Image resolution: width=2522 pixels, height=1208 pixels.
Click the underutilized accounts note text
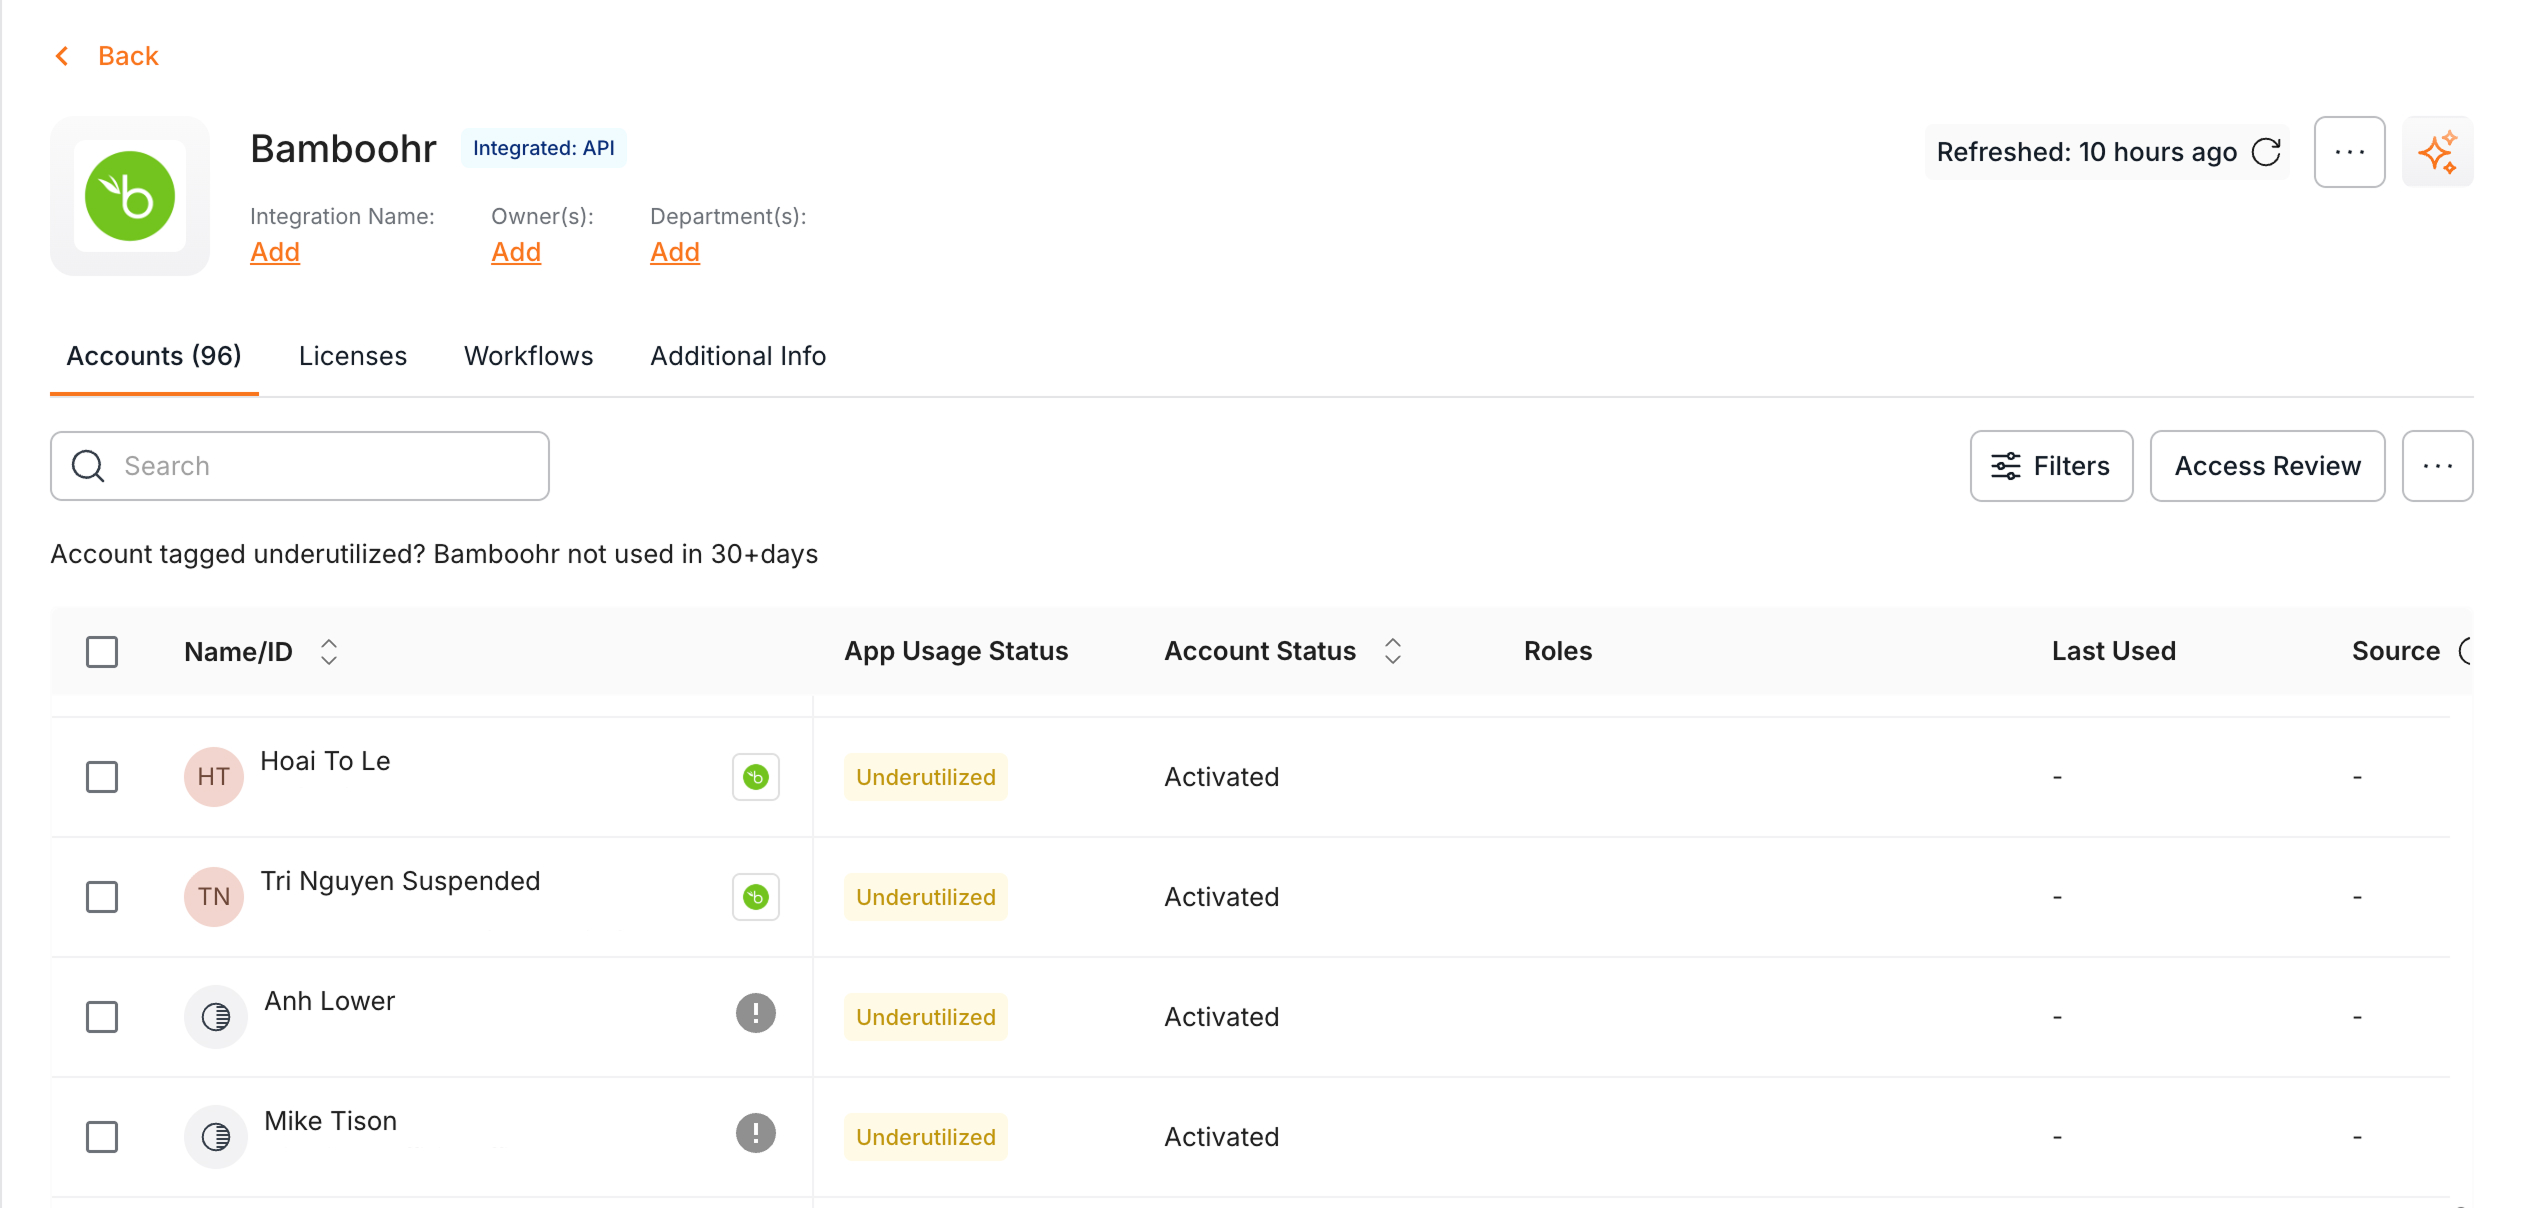tap(434, 554)
